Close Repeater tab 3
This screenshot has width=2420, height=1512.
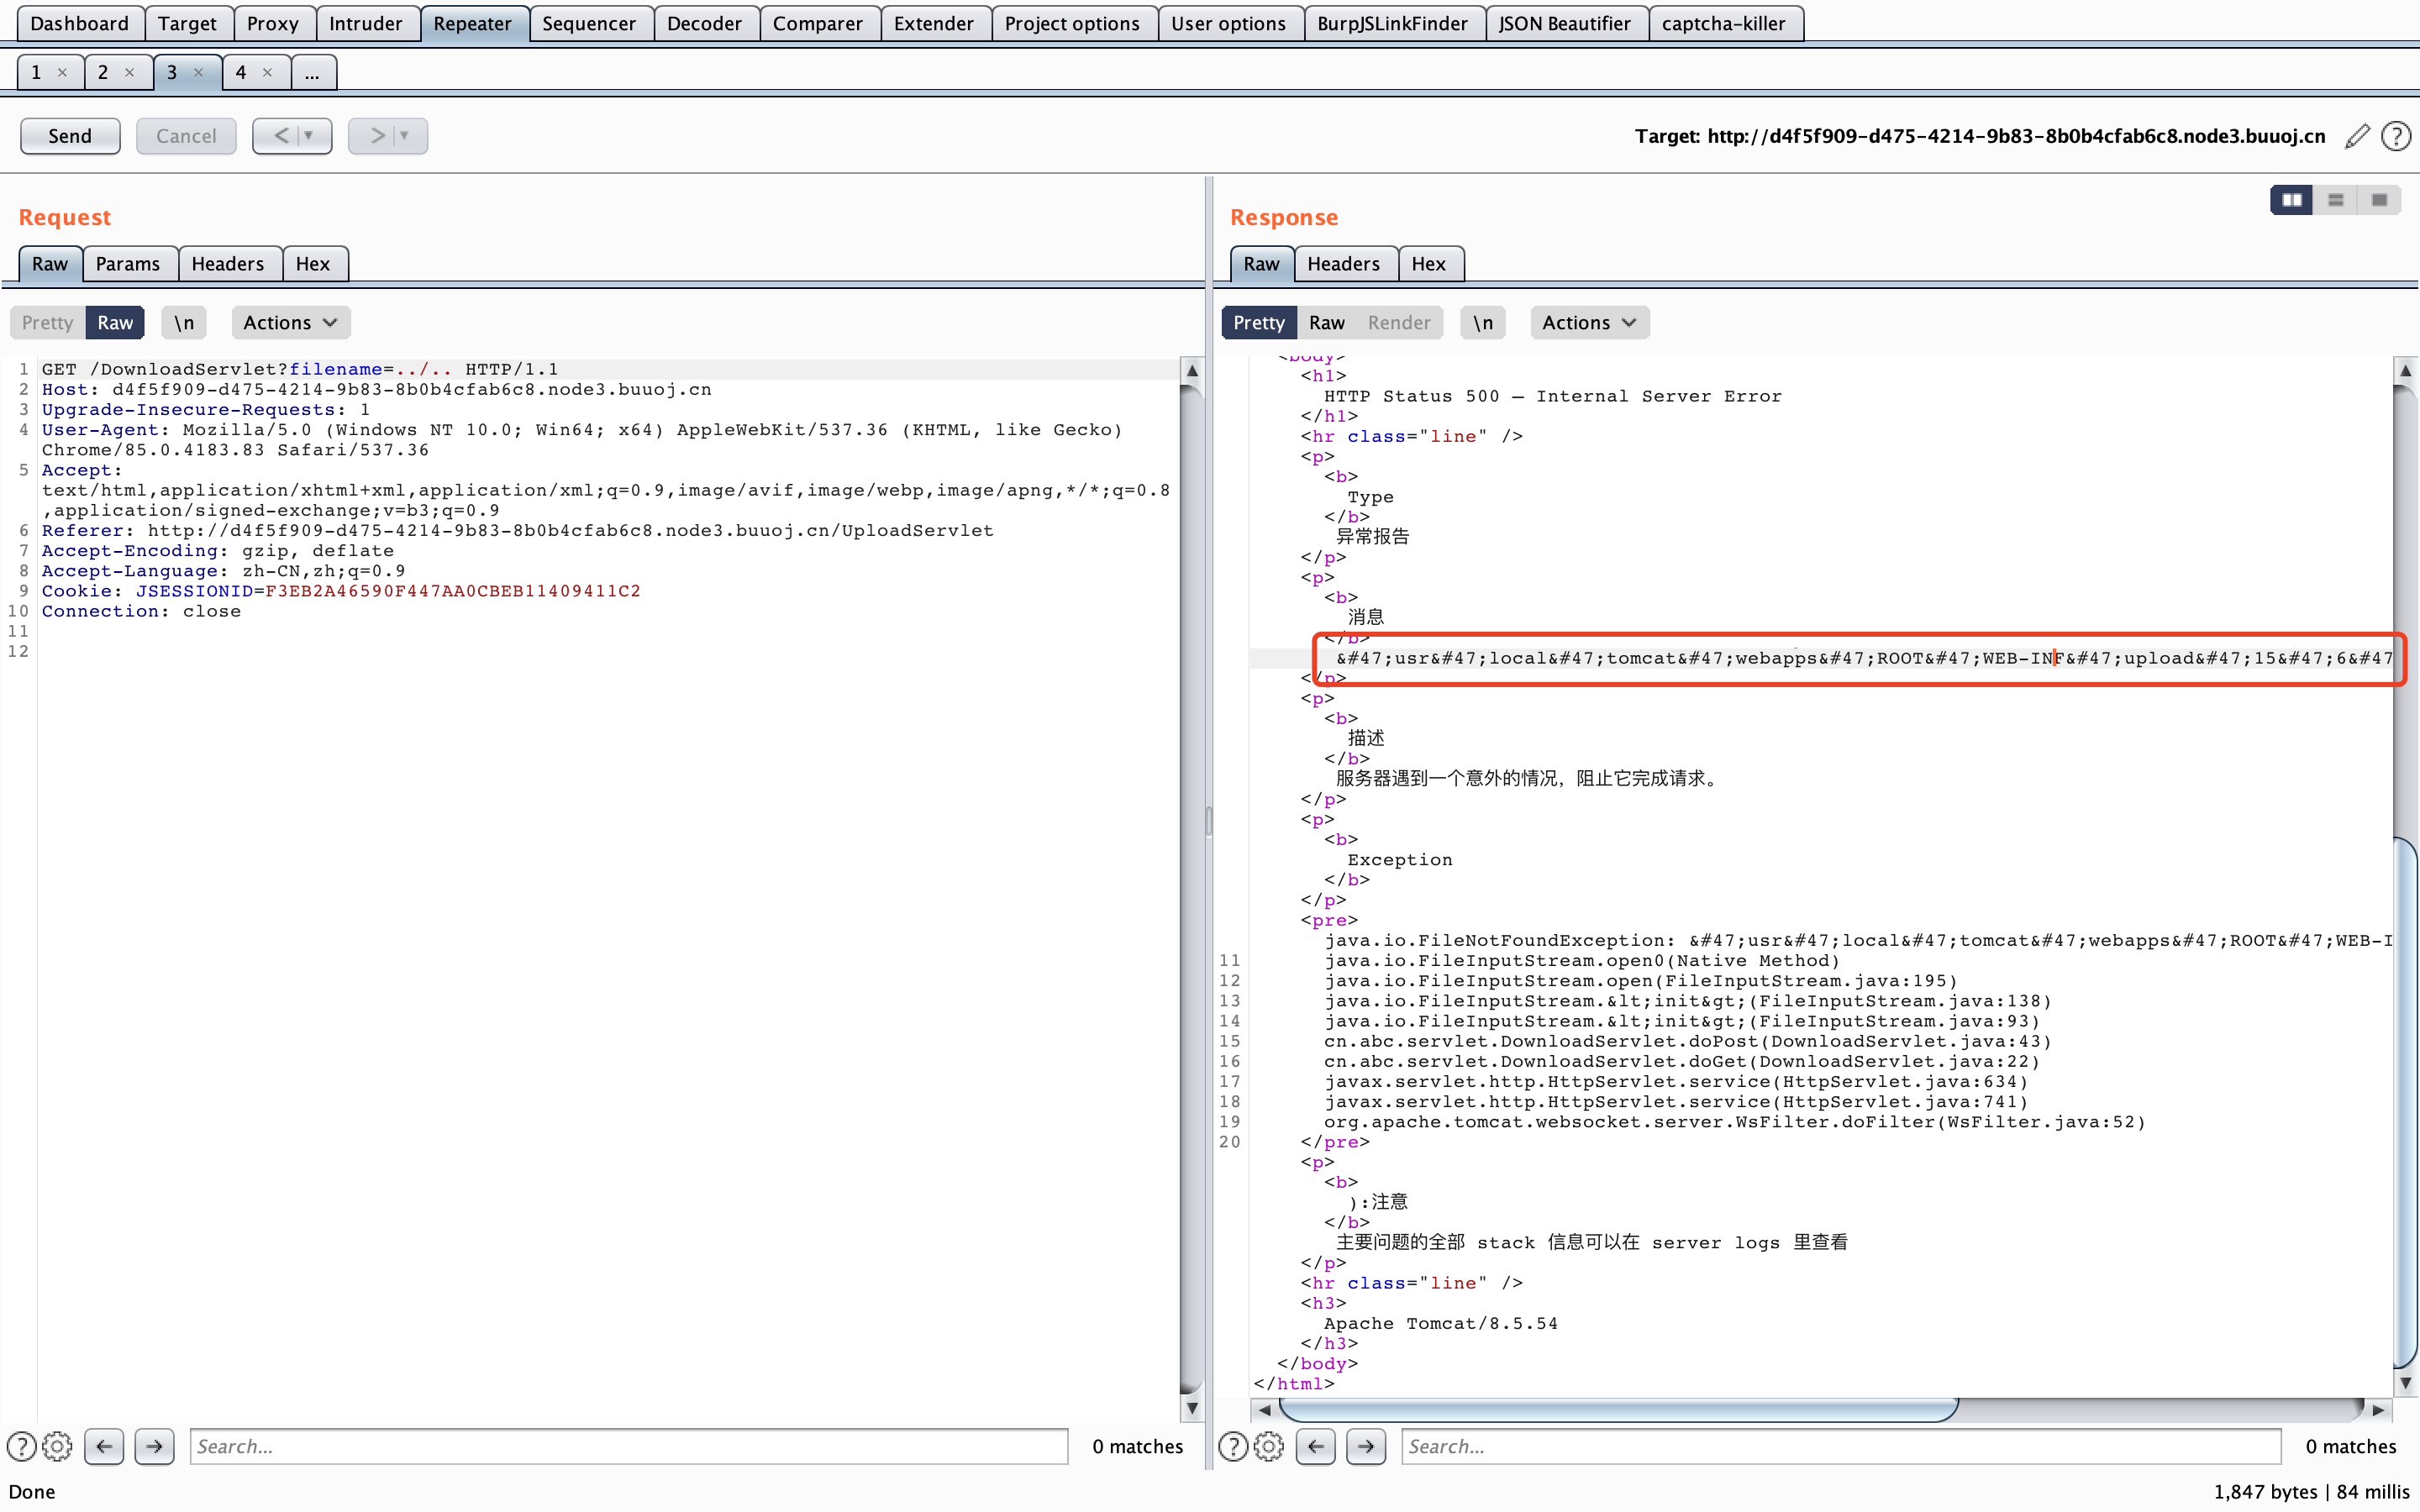coord(198,72)
